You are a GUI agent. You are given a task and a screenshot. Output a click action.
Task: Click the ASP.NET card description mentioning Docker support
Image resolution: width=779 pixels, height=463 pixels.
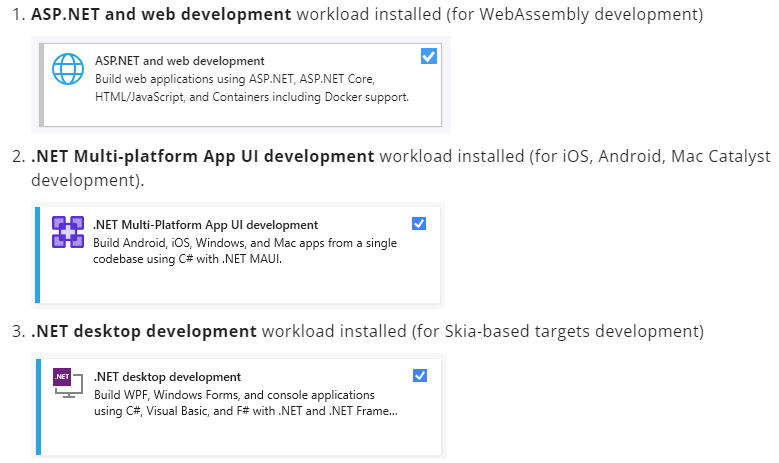251,88
